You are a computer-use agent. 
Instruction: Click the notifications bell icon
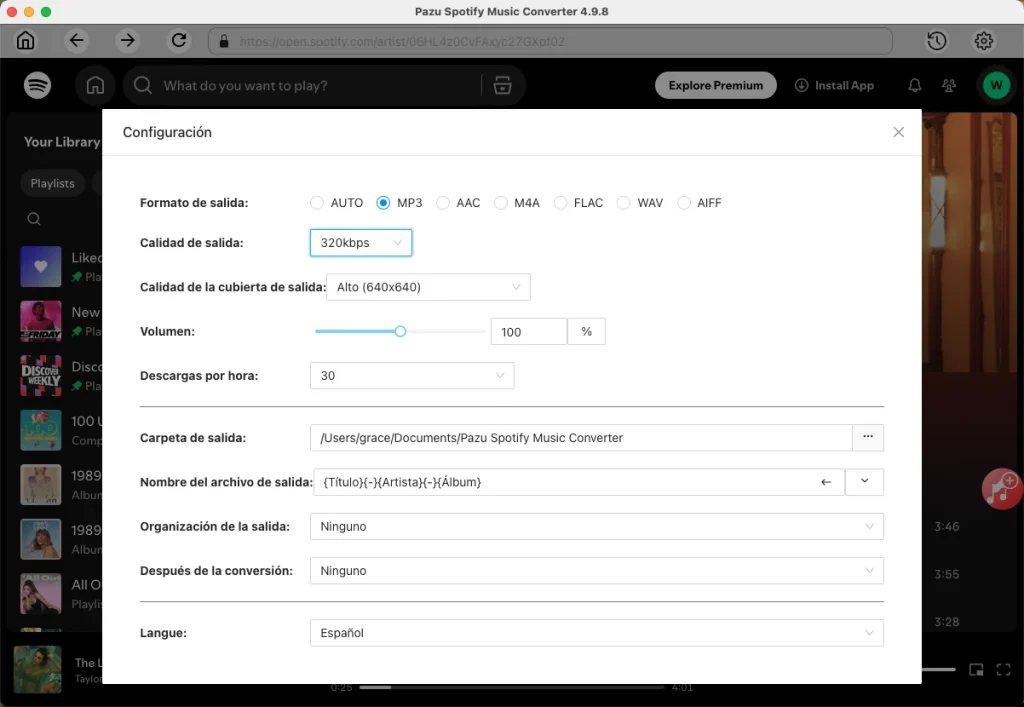pos(914,85)
